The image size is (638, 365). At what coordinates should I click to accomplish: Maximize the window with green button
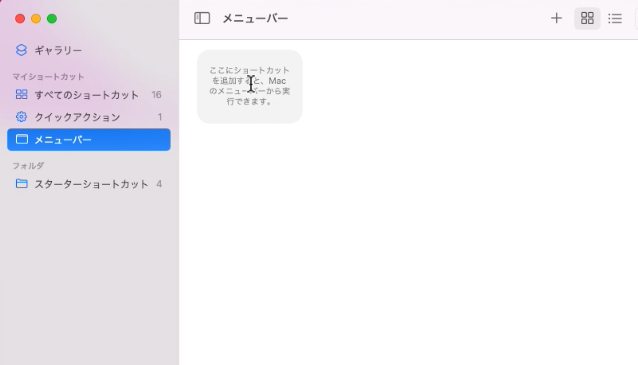tap(52, 19)
